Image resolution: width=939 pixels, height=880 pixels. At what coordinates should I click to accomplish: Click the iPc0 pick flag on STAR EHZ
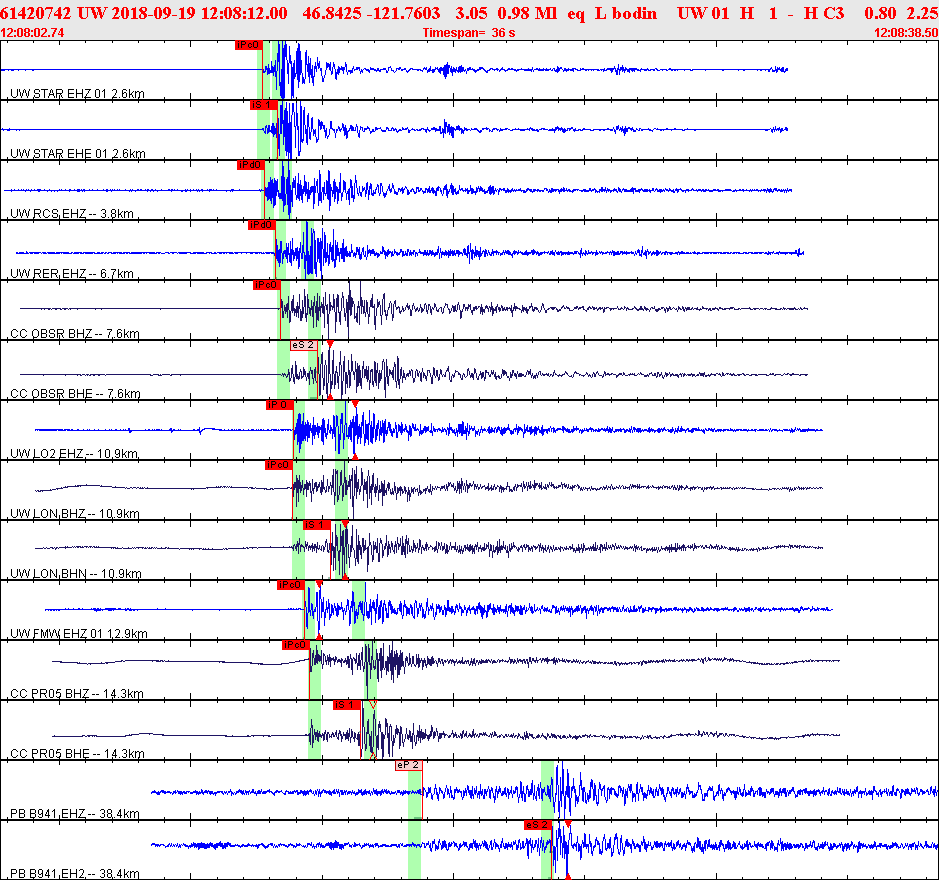tap(248, 45)
